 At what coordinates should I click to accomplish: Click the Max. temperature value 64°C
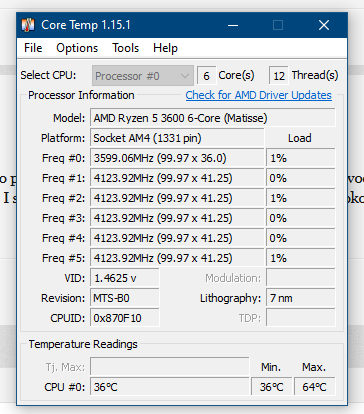coord(314,387)
